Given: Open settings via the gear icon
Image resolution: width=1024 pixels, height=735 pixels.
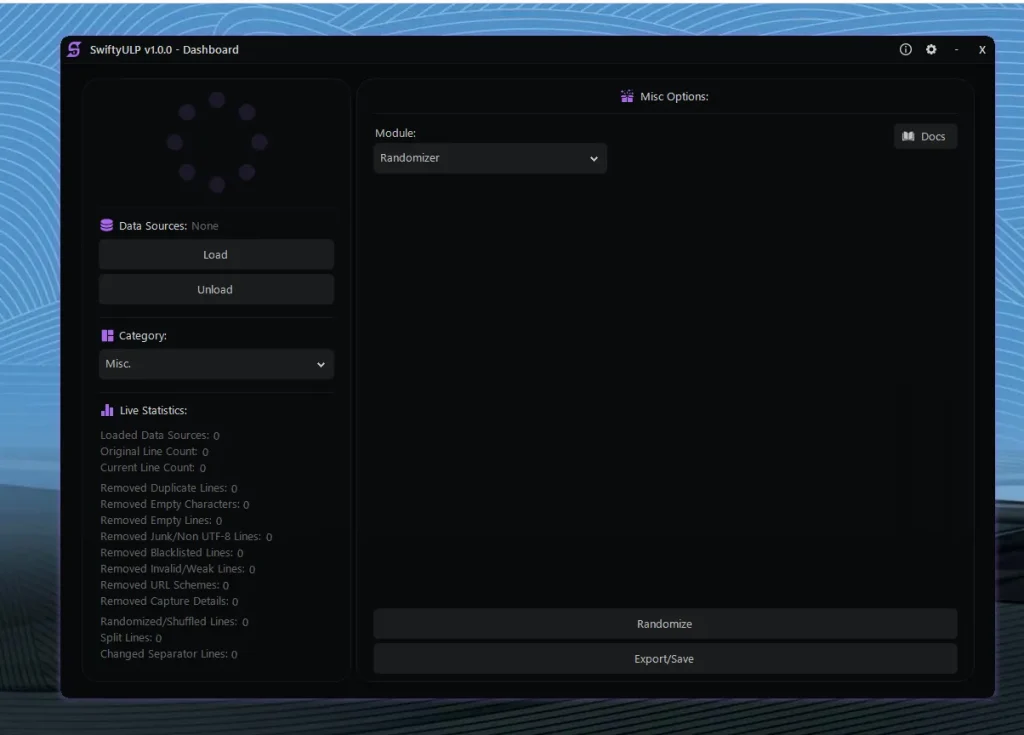Looking at the screenshot, I should [x=931, y=49].
